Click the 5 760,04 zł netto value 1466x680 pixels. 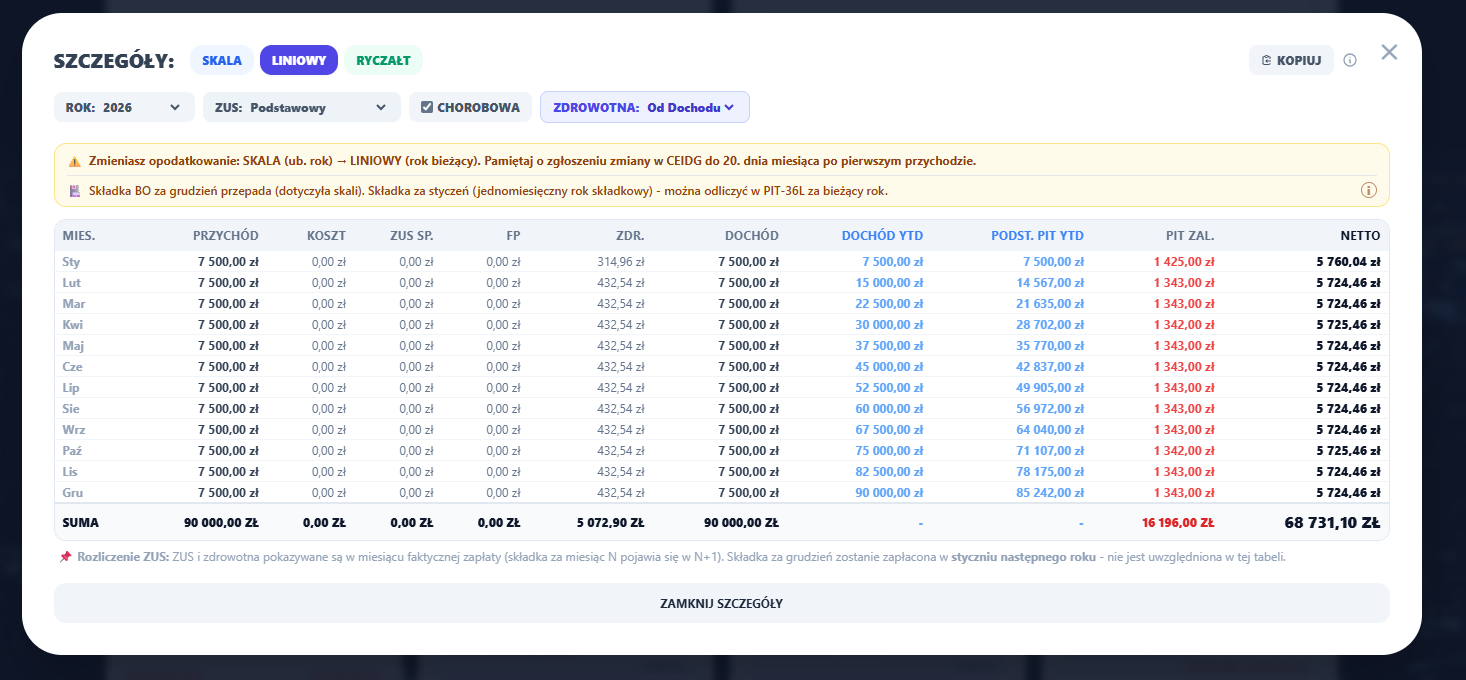pyautogui.click(x=1348, y=262)
